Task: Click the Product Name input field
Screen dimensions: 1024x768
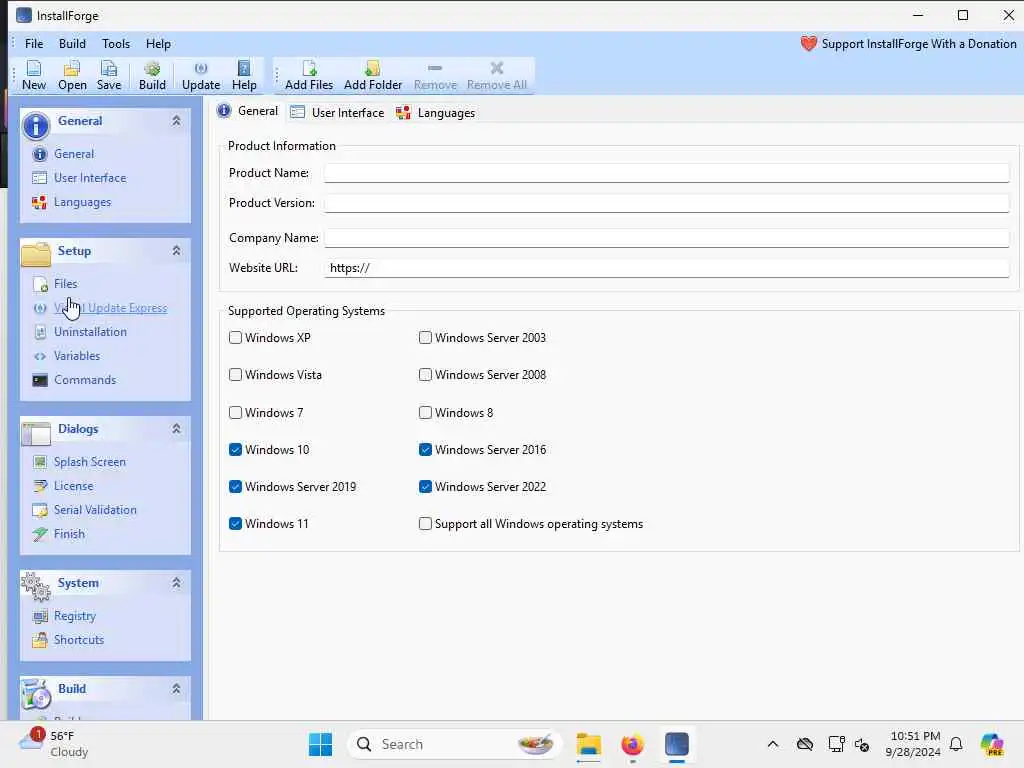Action: click(667, 173)
